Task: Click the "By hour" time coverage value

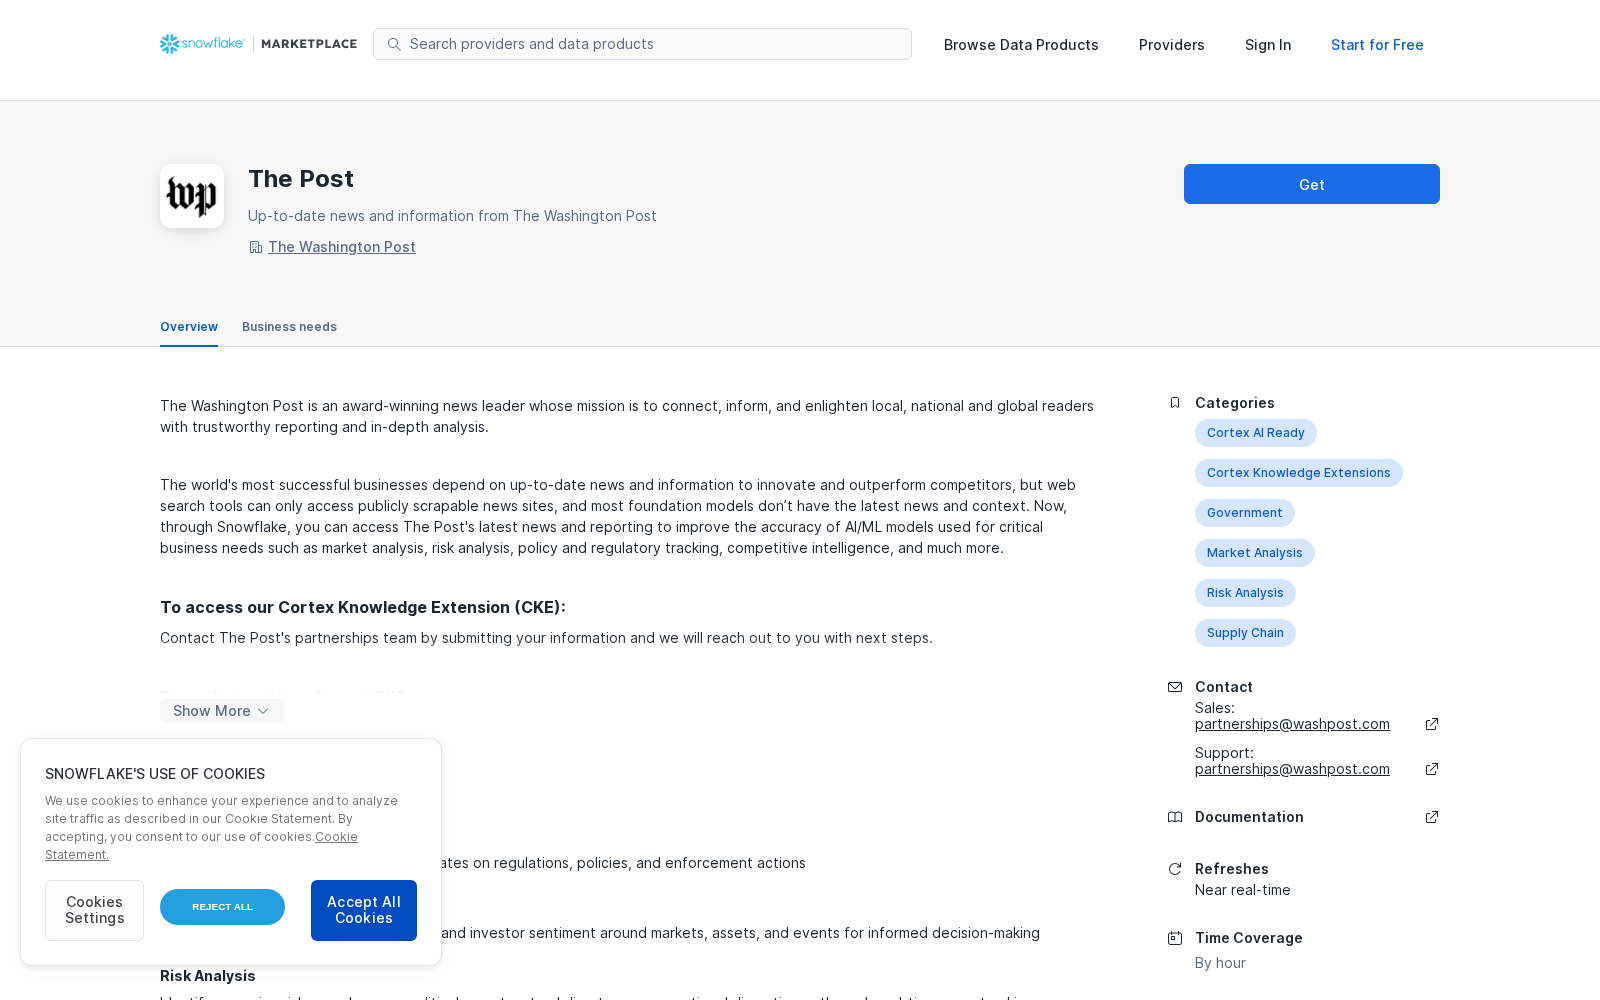Action: tap(1220, 963)
